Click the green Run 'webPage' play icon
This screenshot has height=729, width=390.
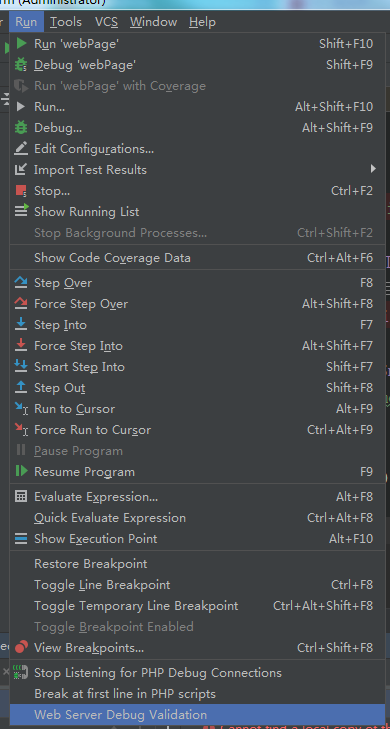(x=21, y=44)
